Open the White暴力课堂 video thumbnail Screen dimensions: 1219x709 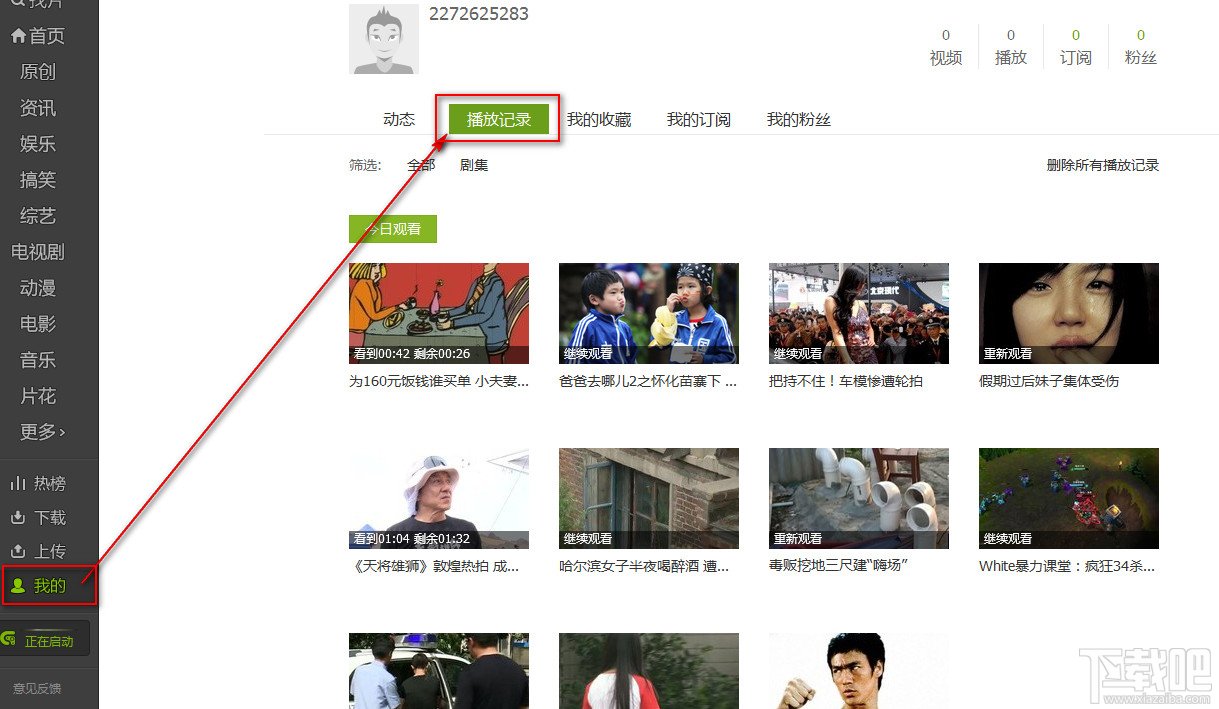[x=1067, y=498]
